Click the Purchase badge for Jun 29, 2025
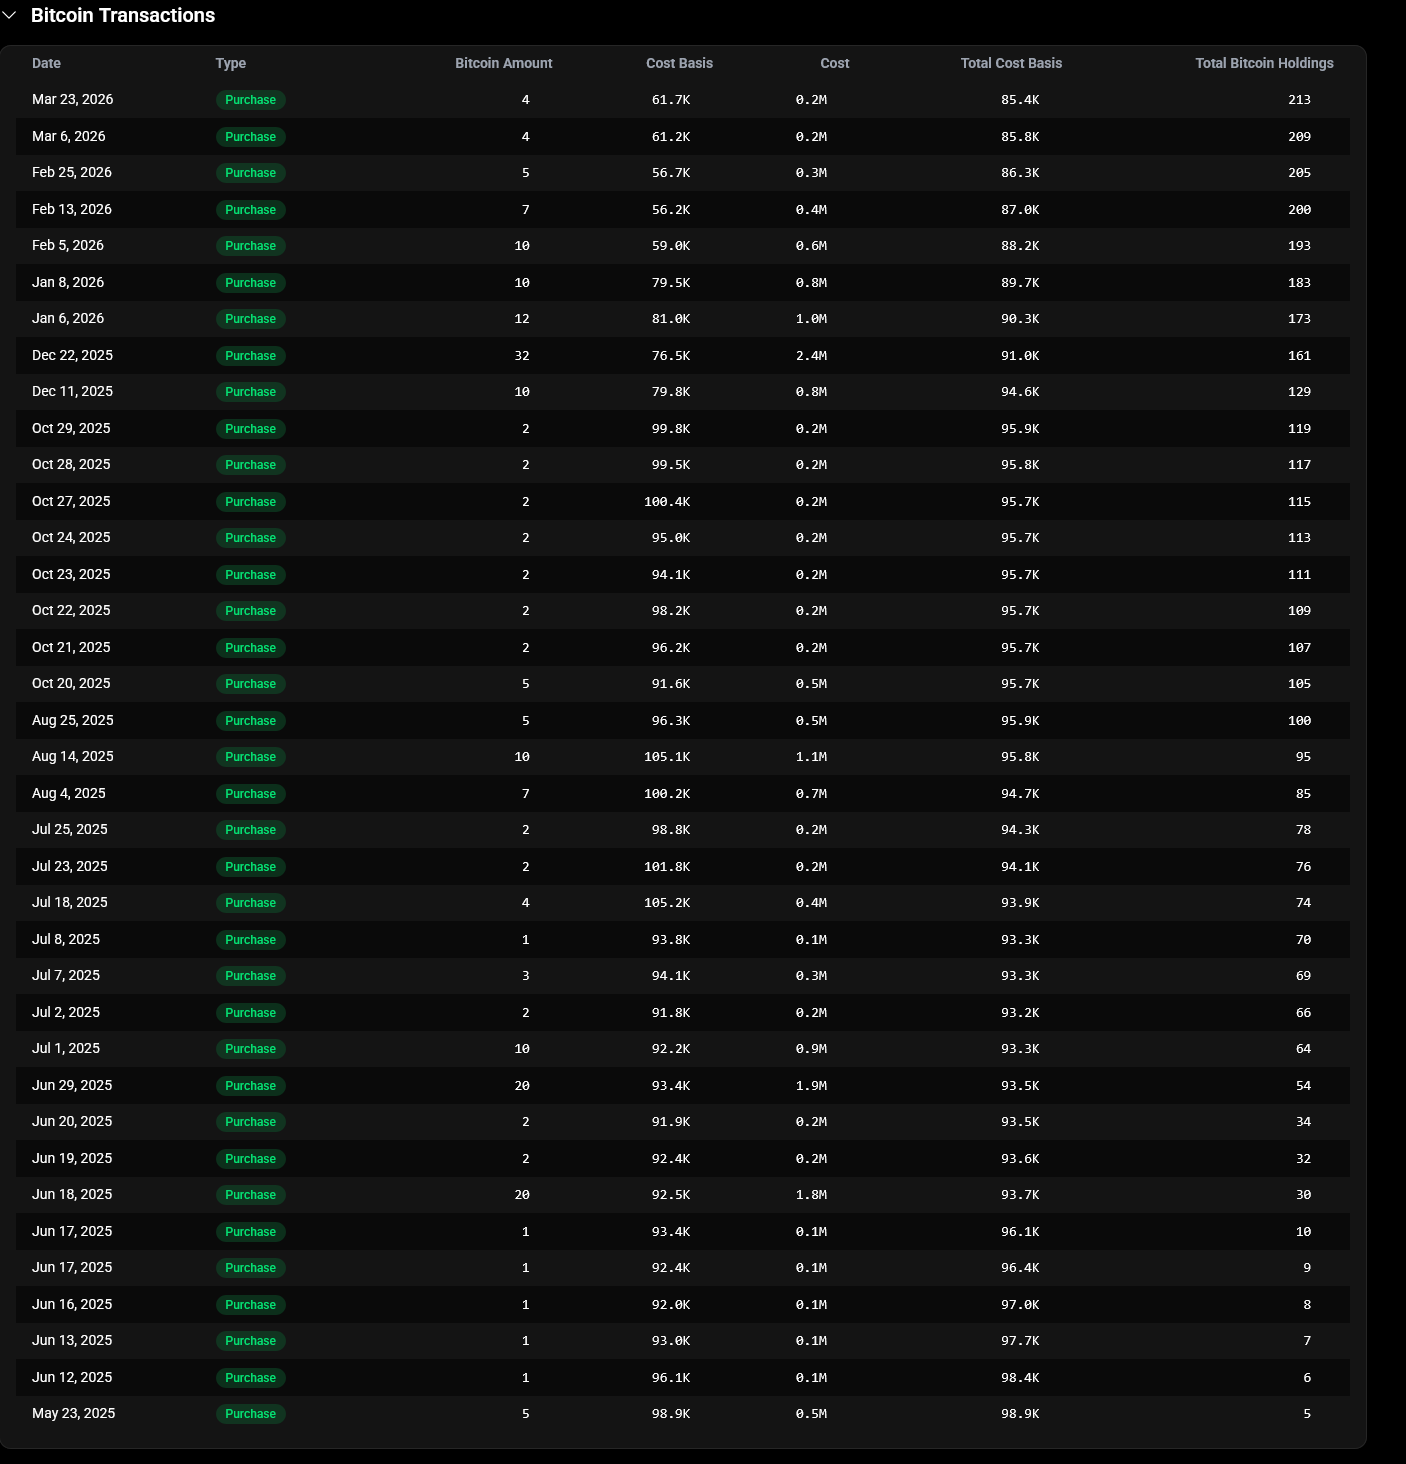The width and height of the screenshot is (1406, 1464). pyautogui.click(x=251, y=1086)
